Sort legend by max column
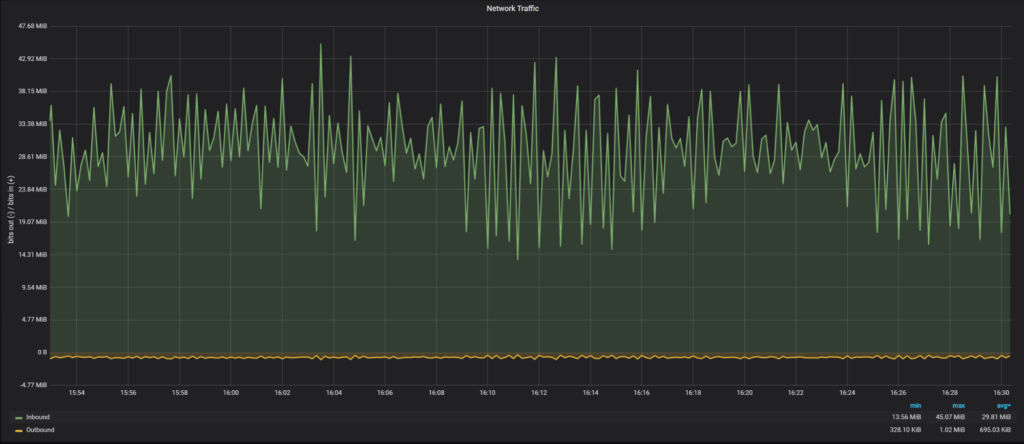The width and height of the screenshot is (1024, 444). point(957,405)
